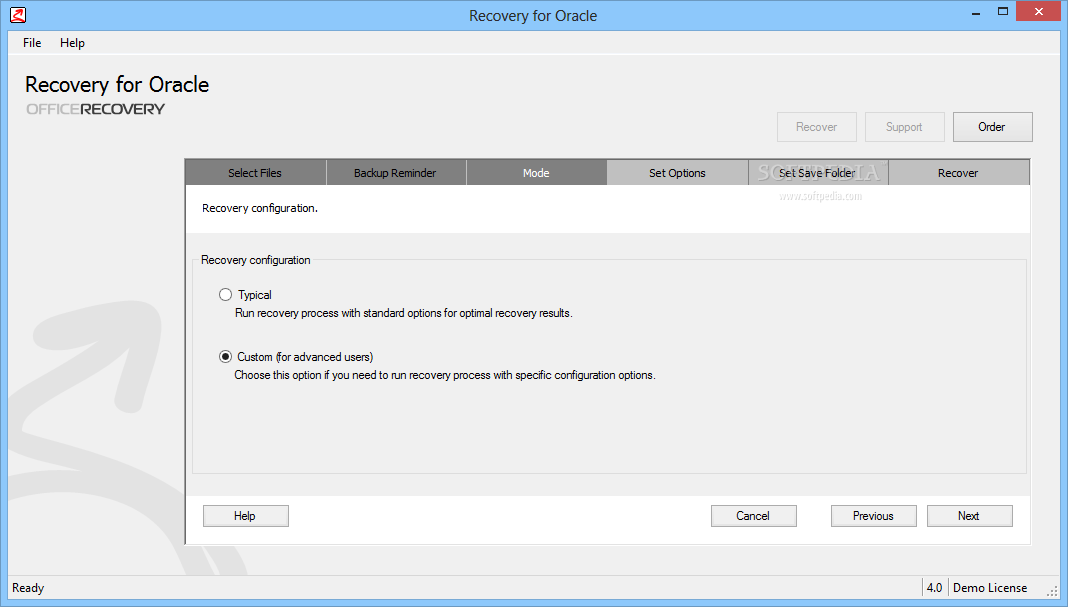Click the OFFICERECOVERY logo text
The height and width of the screenshot is (607, 1068).
95,109
